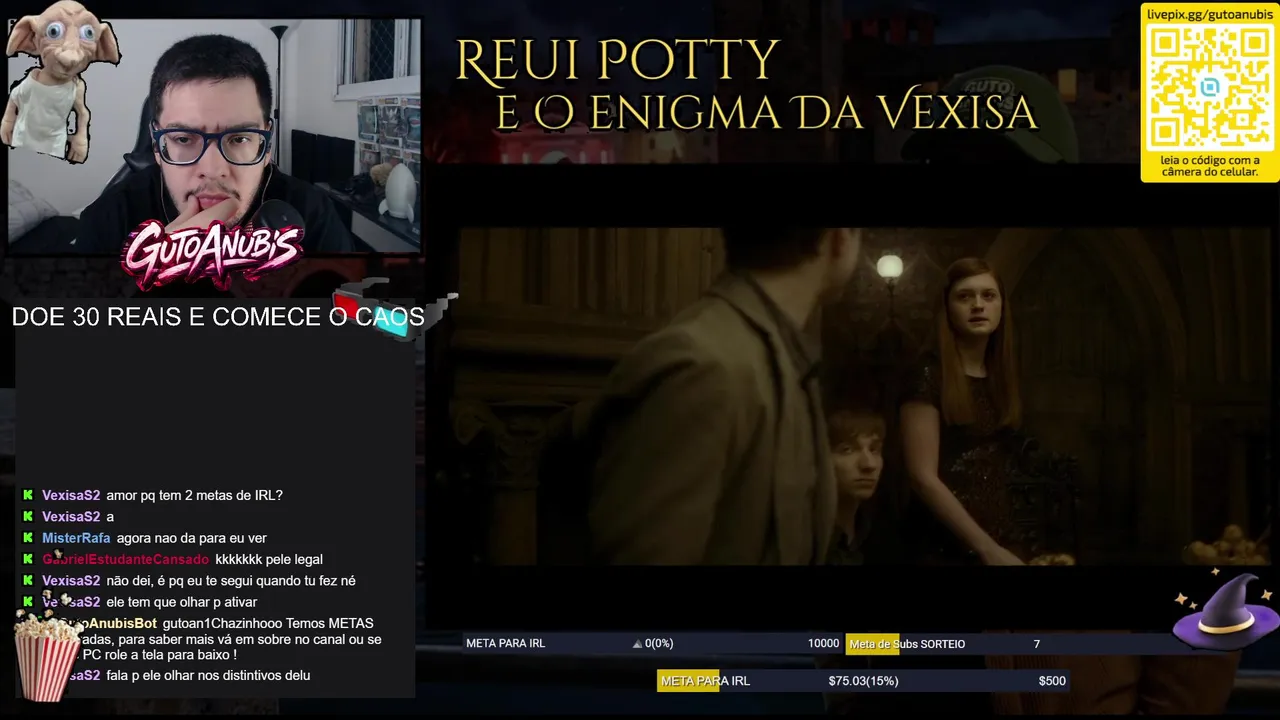Click green badge beside MisterRafa's message
Viewport: 1280px width, 720px height.
[x=28, y=538]
